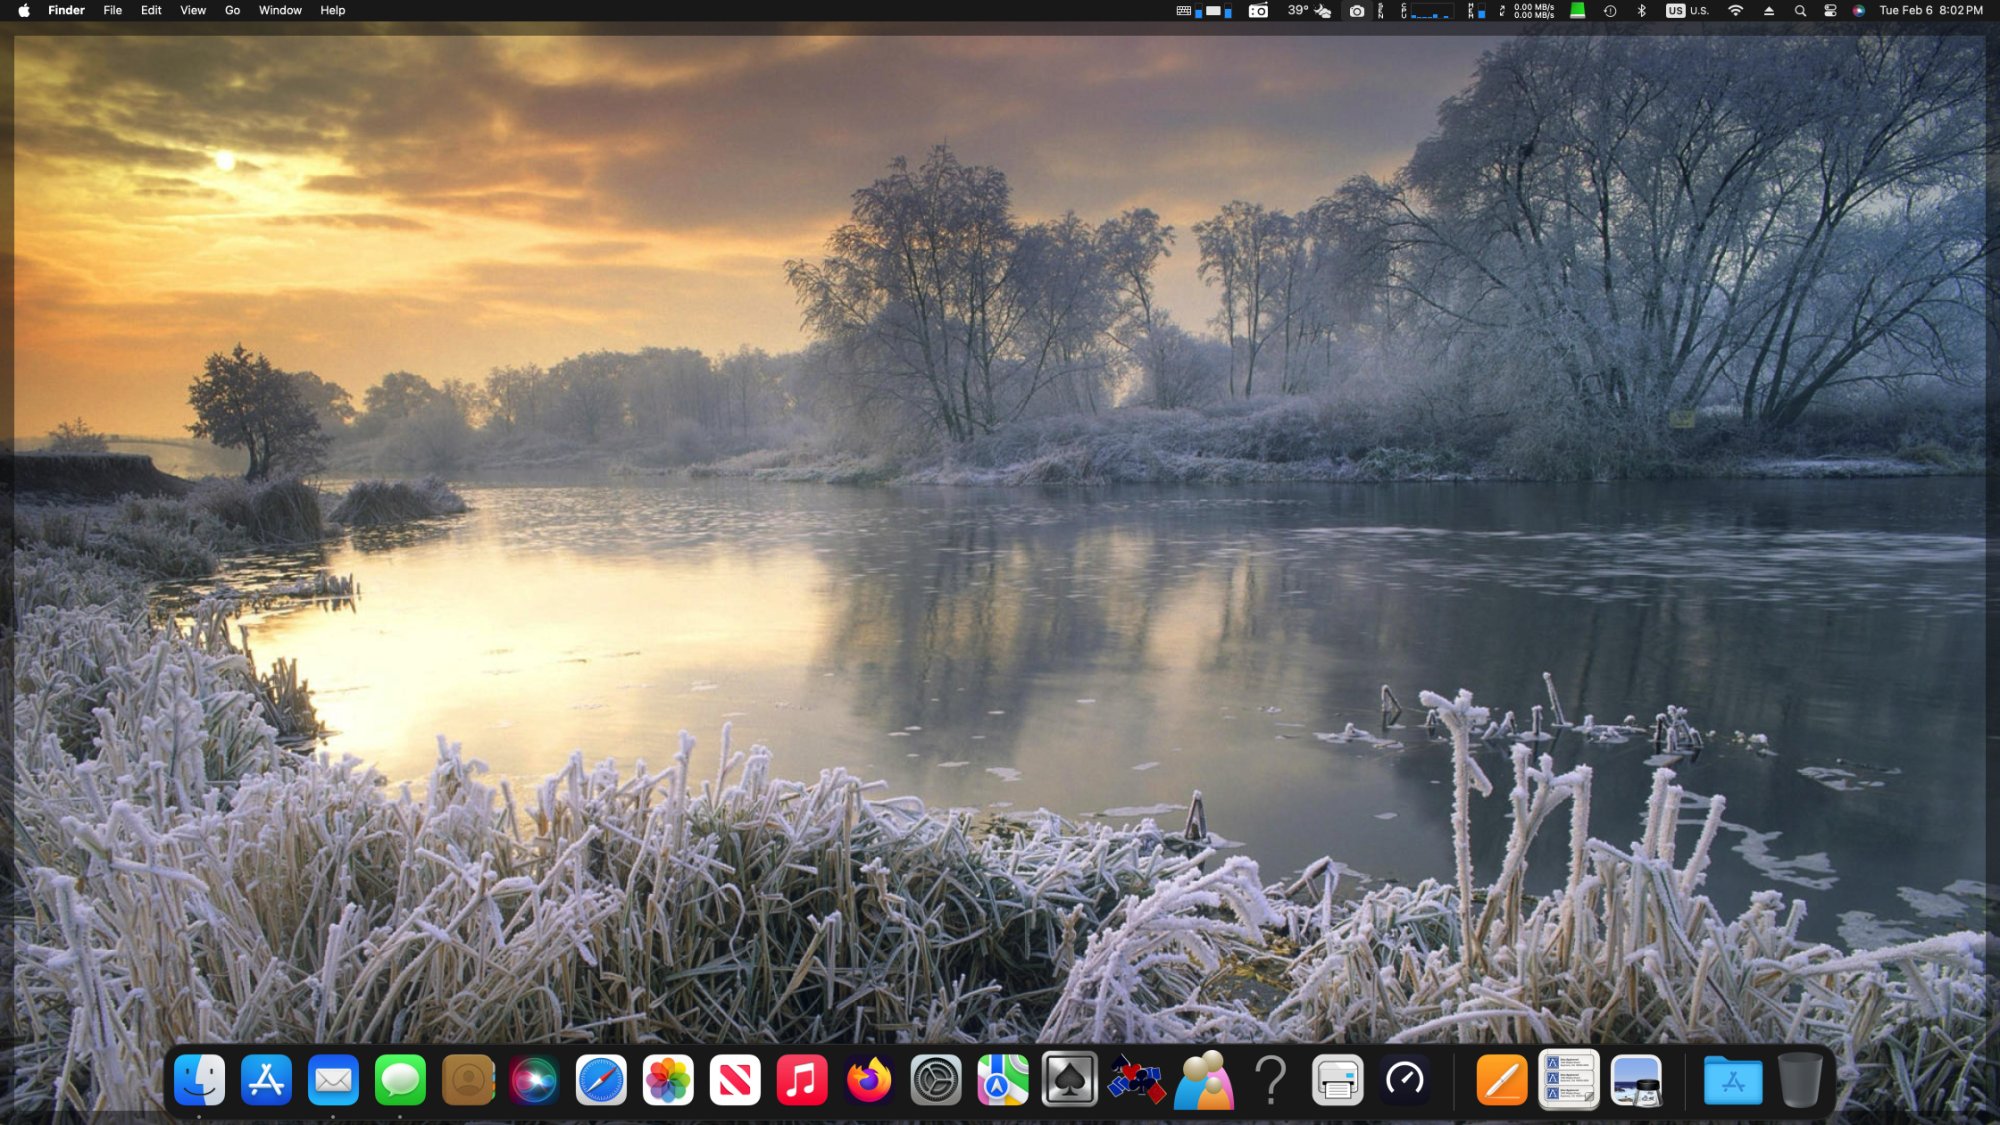Viewport: 2000px width, 1125px height.
Task: Open the Pages app in Dock
Action: pyautogui.click(x=1501, y=1080)
